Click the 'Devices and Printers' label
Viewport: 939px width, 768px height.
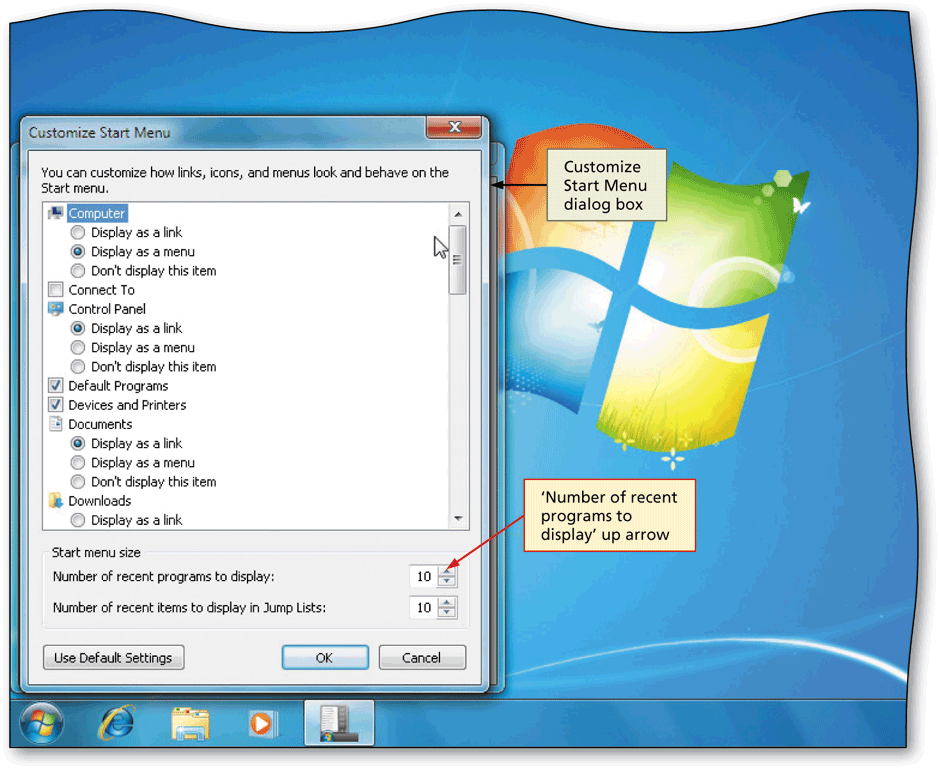point(127,405)
